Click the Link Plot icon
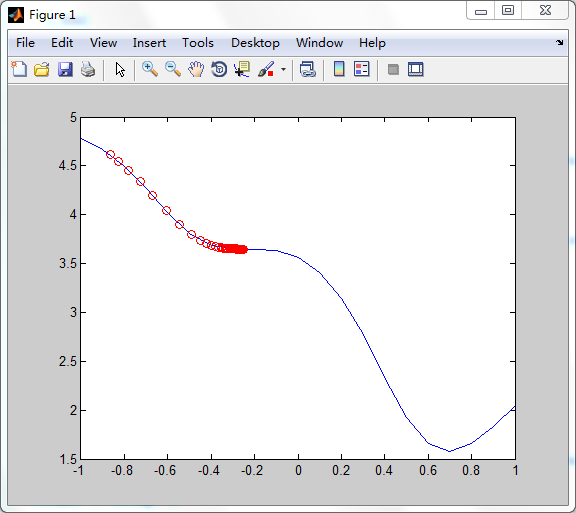Image resolution: width=576 pixels, height=513 pixels. [307, 69]
